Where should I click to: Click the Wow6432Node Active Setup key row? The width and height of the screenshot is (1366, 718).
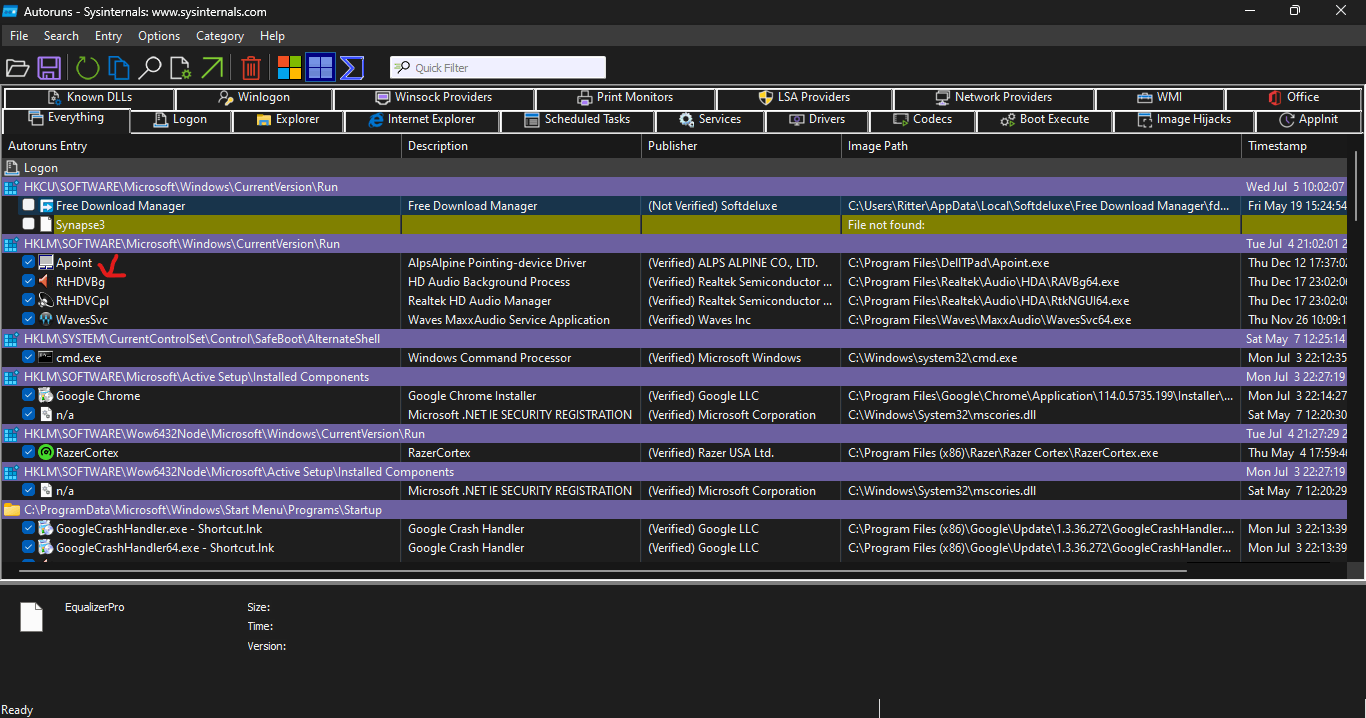click(x=676, y=472)
